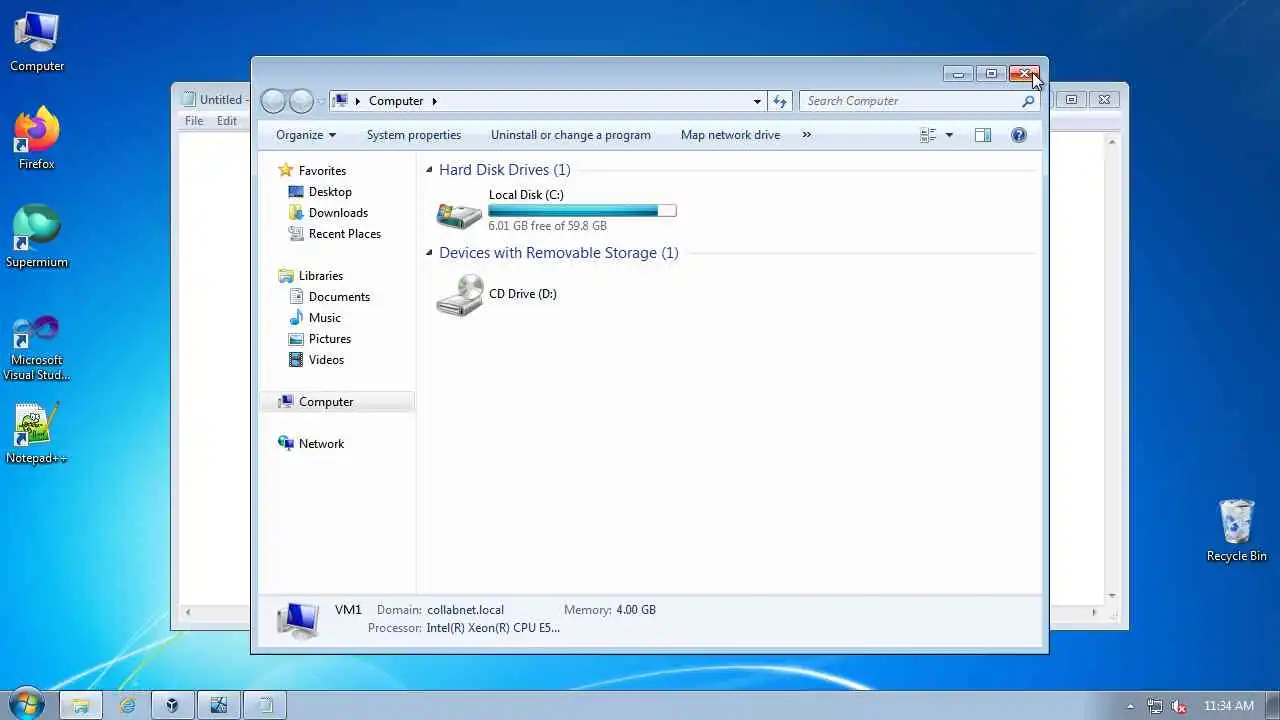The height and width of the screenshot is (720, 1280).
Task: Click the Windows Explorer taskbar button
Action: point(81,705)
